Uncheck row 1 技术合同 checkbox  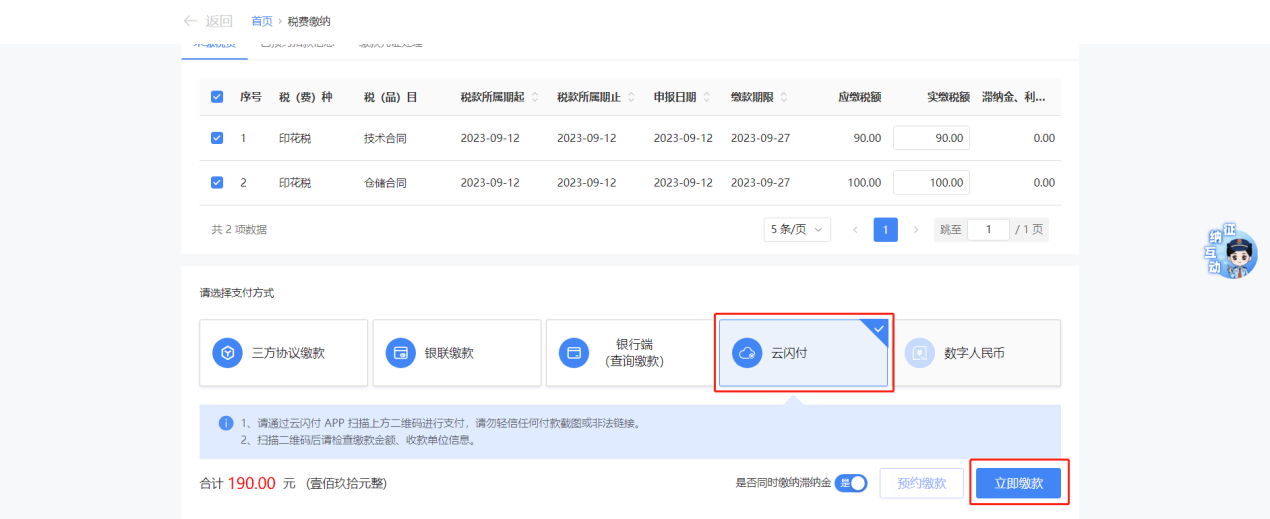pos(217,138)
